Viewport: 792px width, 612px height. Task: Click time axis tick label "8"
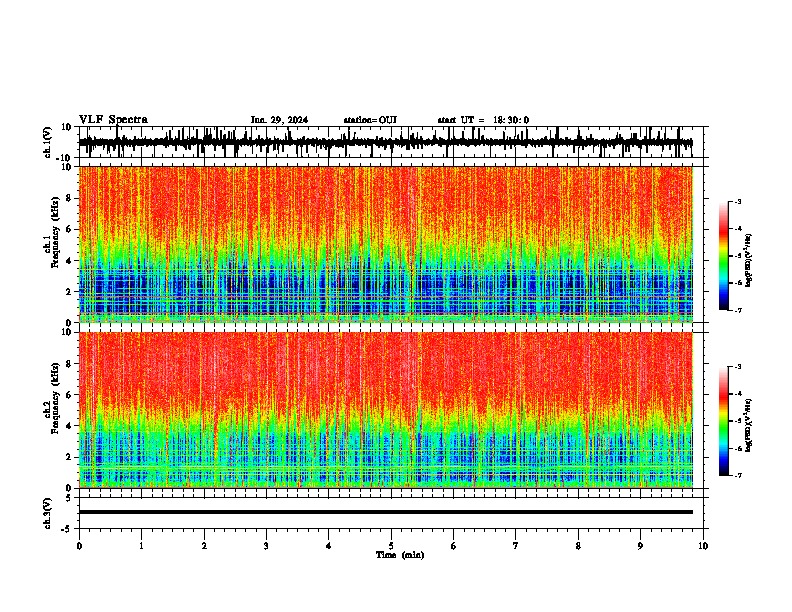click(578, 546)
